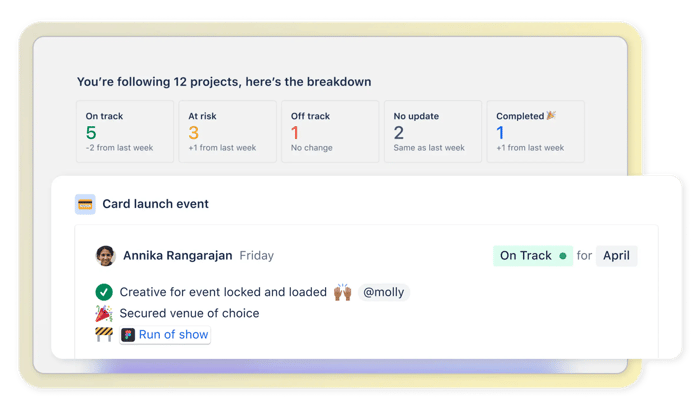Click the Annika Rangarajan author name
This screenshot has width=700, height=410.
(x=178, y=255)
